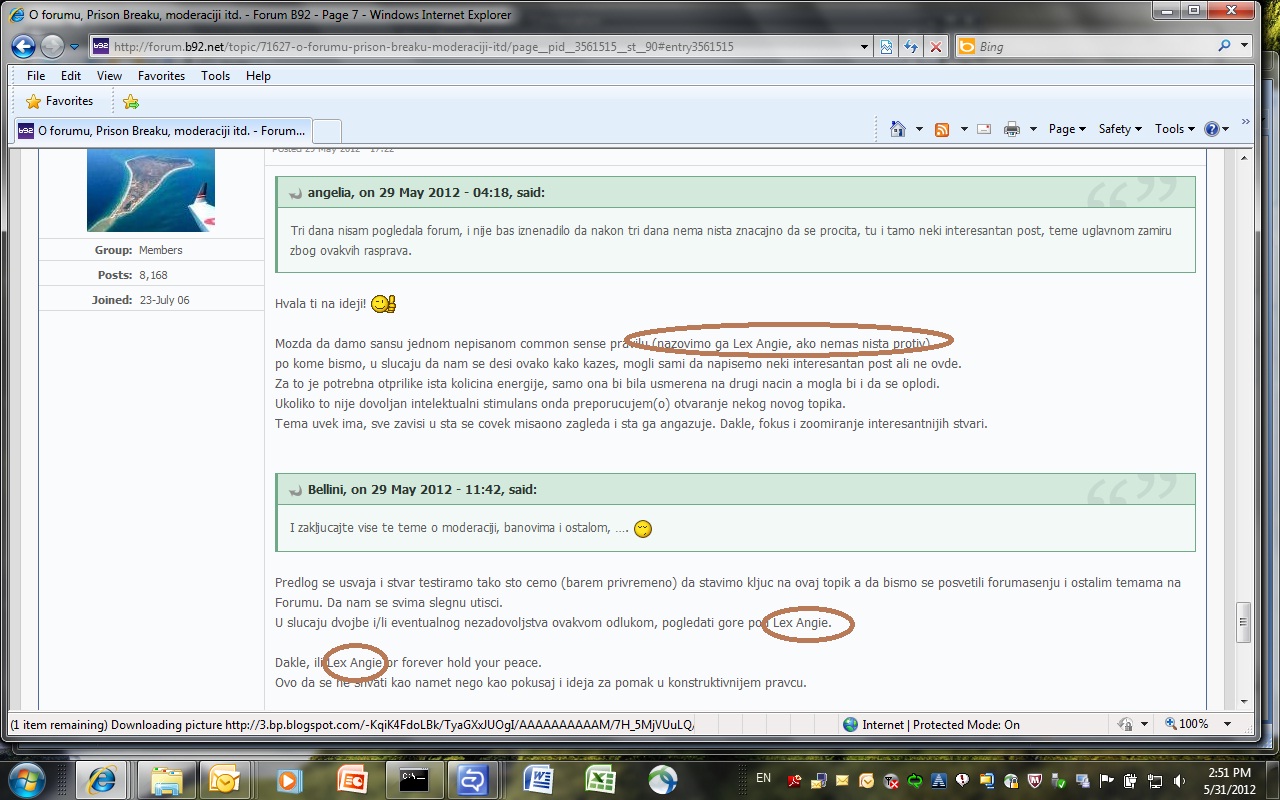
Task: Open the Tools command bar menu
Action: coord(1174,129)
